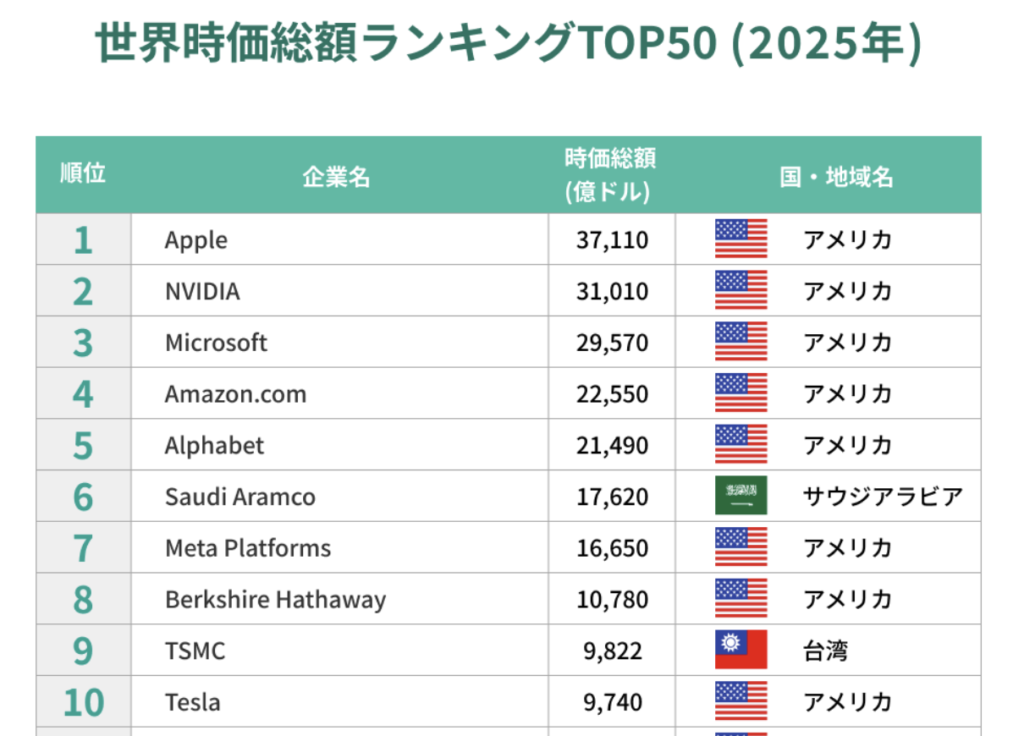
Task: Click rank number 10 cell
Action: [84, 702]
